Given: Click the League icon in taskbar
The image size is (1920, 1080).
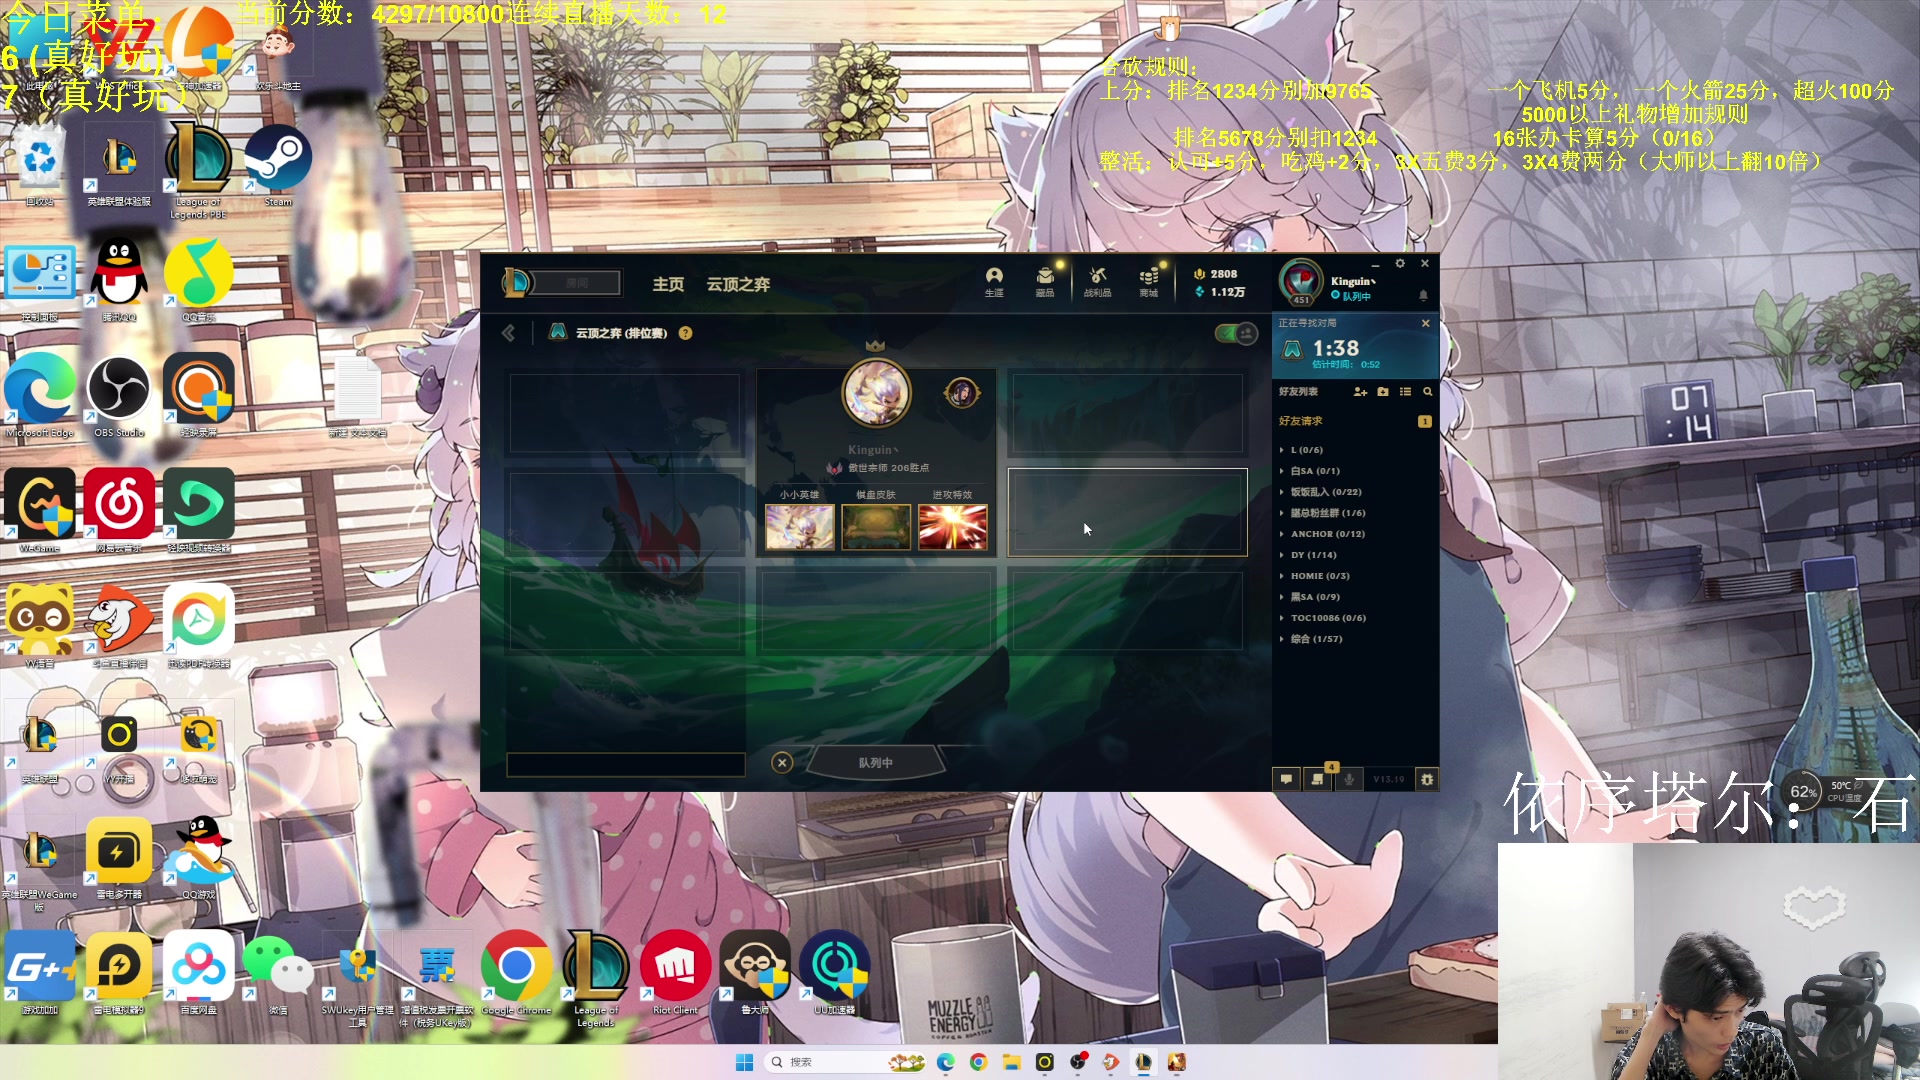Looking at the screenshot, I should pyautogui.click(x=1143, y=1062).
